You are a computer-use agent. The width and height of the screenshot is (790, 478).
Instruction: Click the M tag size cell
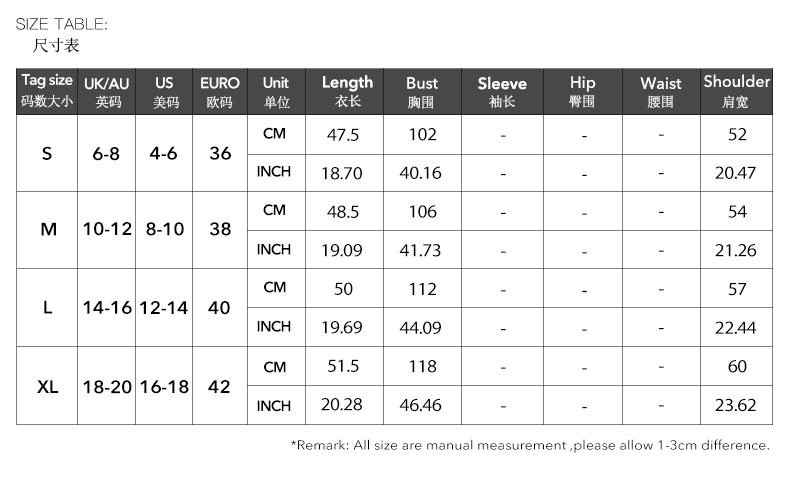point(47,230)
